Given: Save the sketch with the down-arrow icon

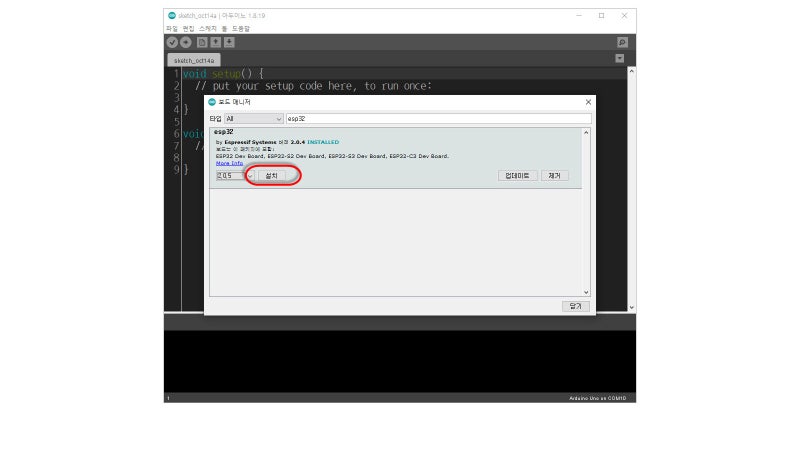Looking at the screenshot, I should pos(229,42).
